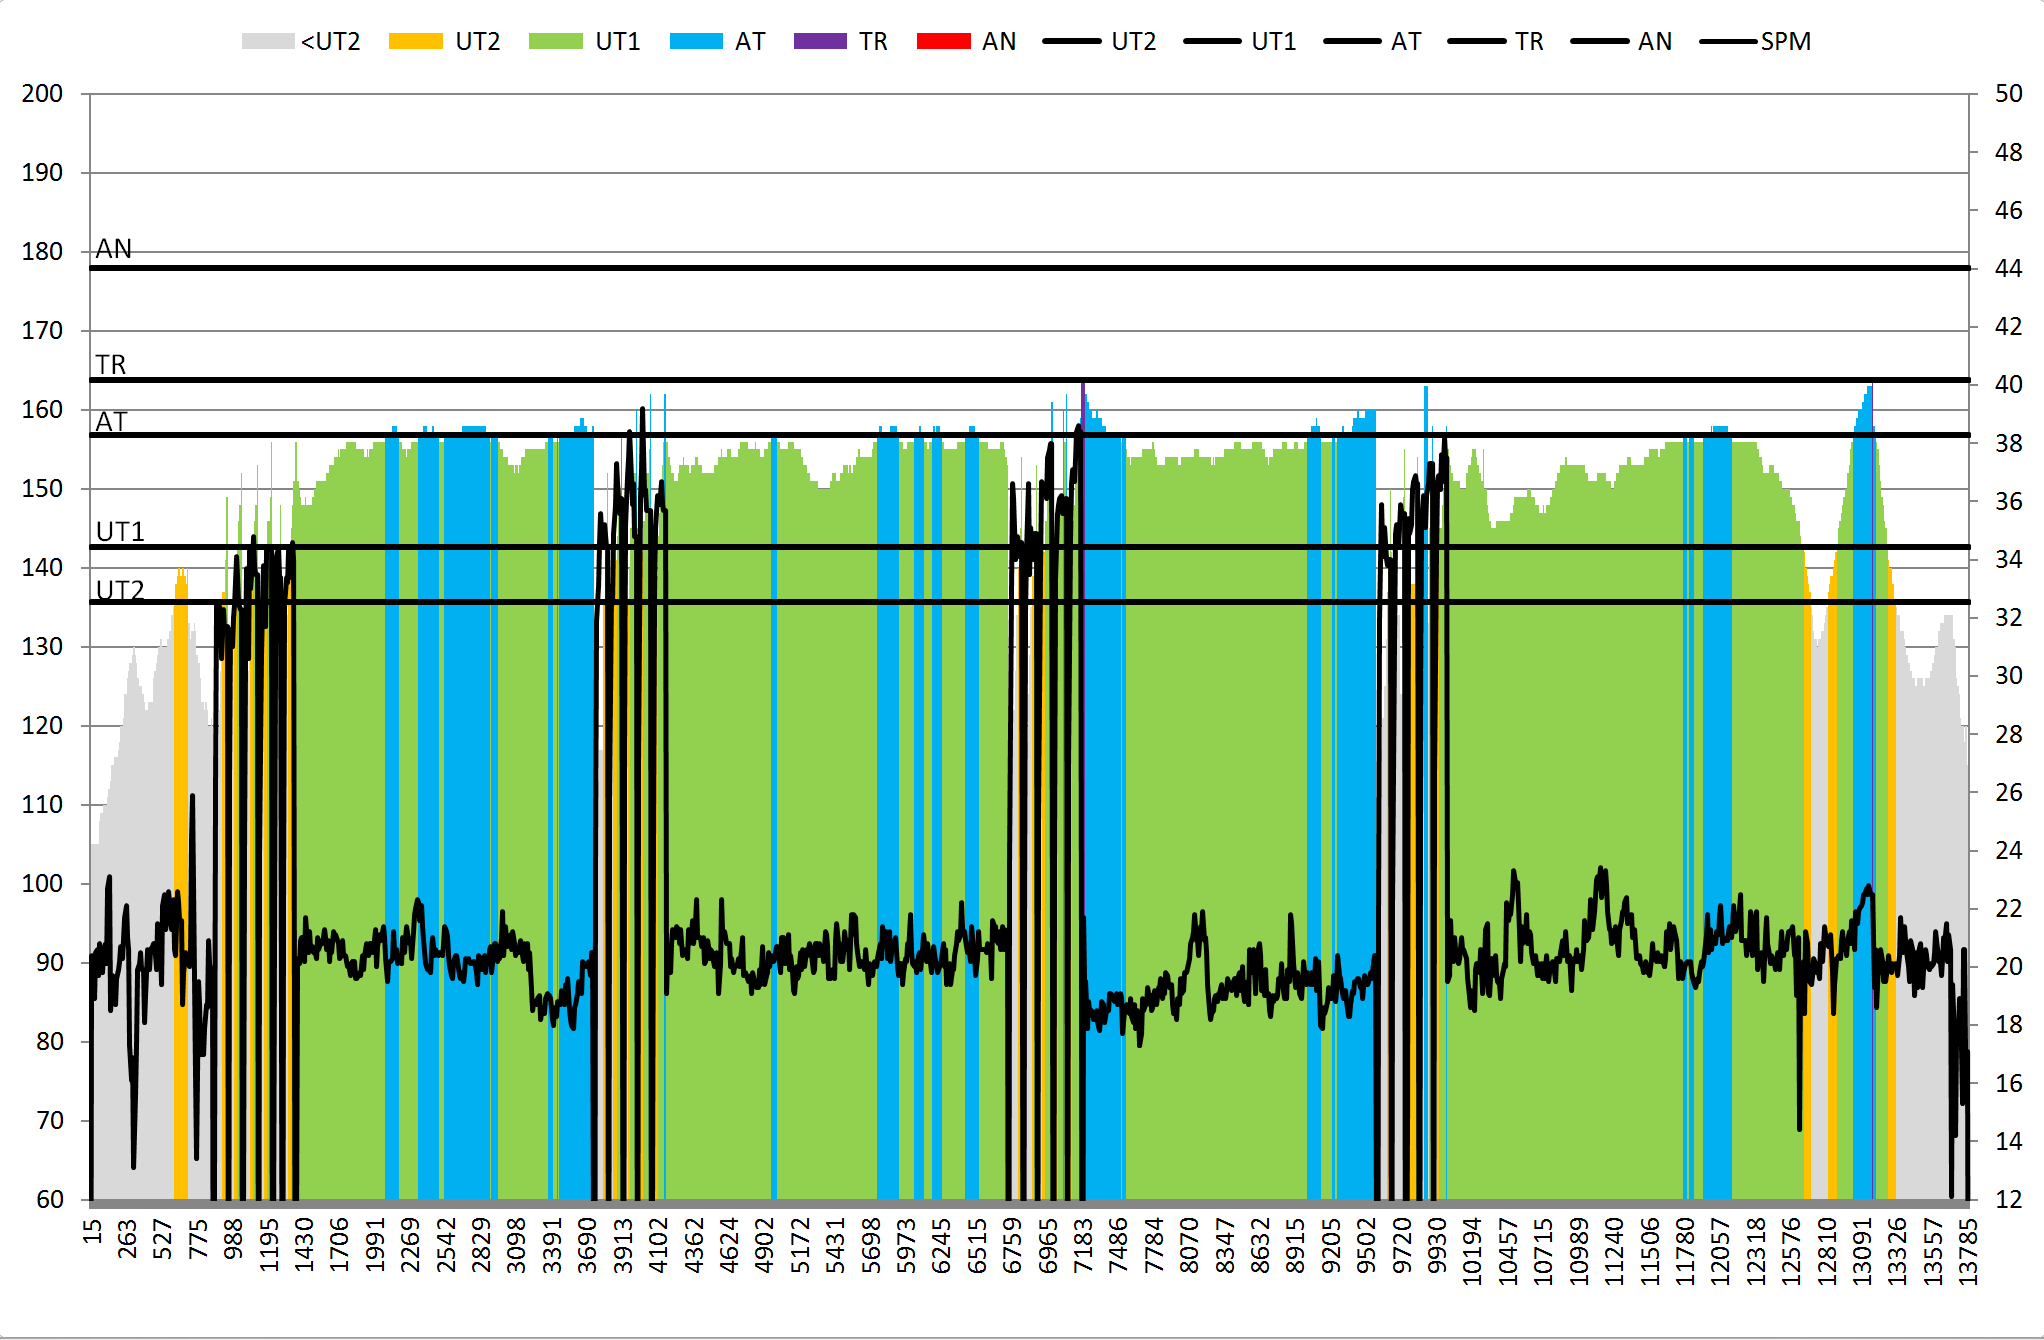Viewport: 2044px width, 1340px height.
Task: Click the yellow UT2 legend swatch
Action: [415, 41]
